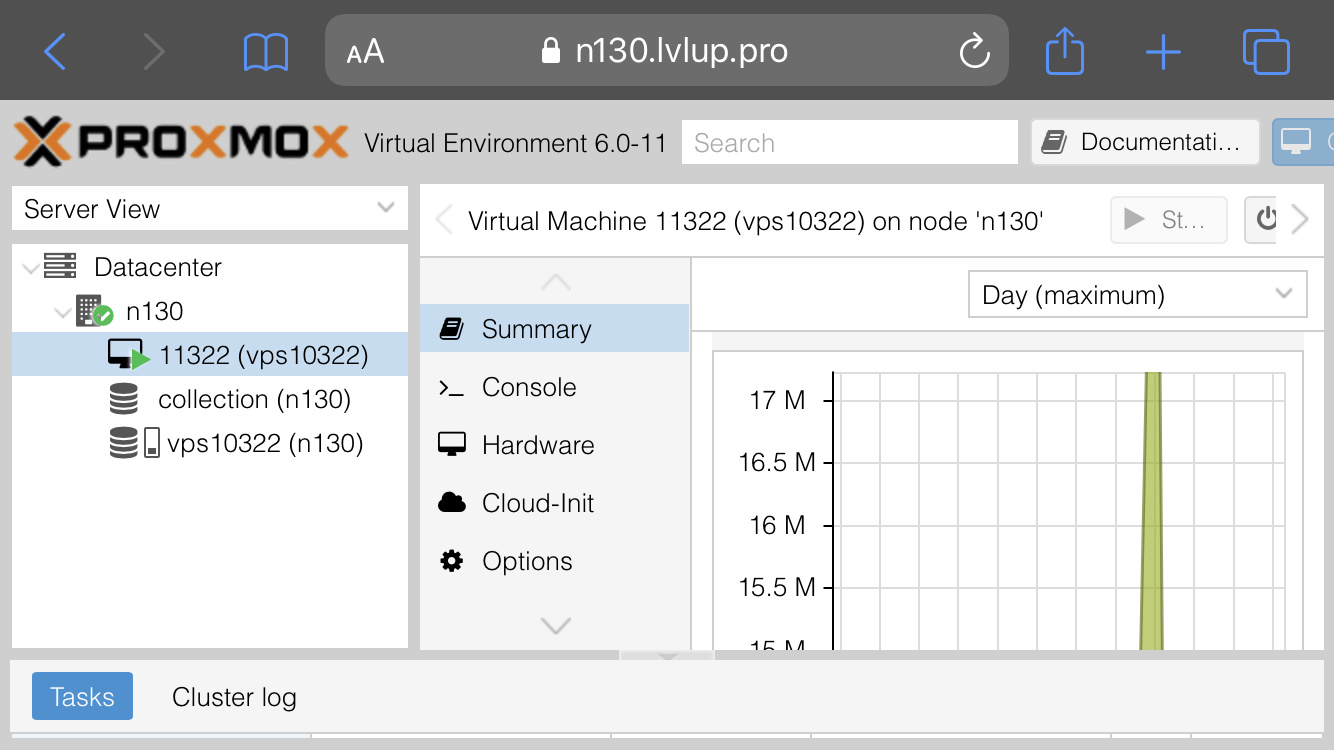The height and width of the screenshot is (750, 1334).
Task: Click the VM shutdown power icon button
Action: tap(1266, 219)
